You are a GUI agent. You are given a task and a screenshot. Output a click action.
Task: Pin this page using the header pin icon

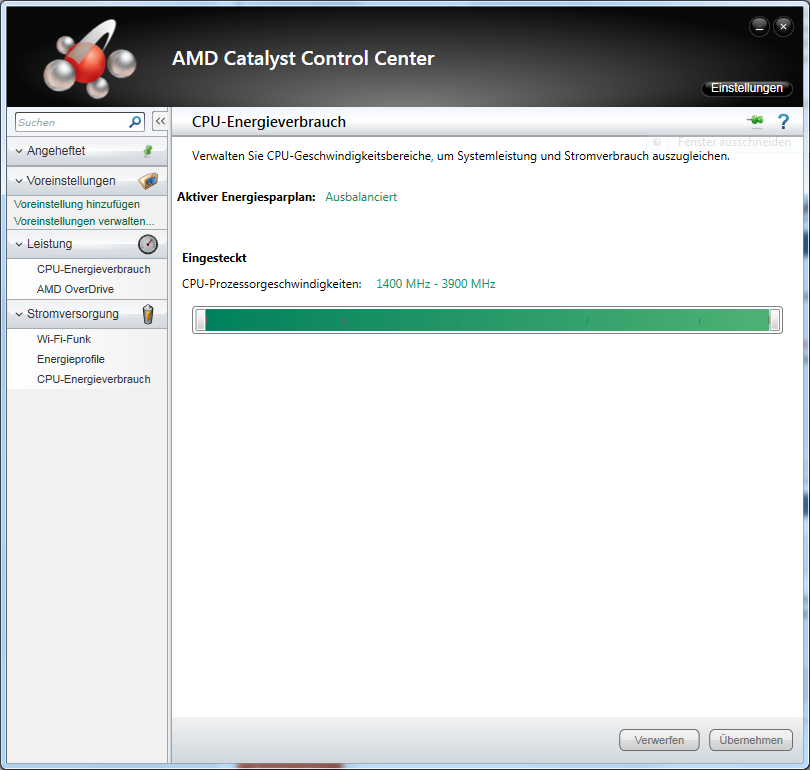click(755, 121)
